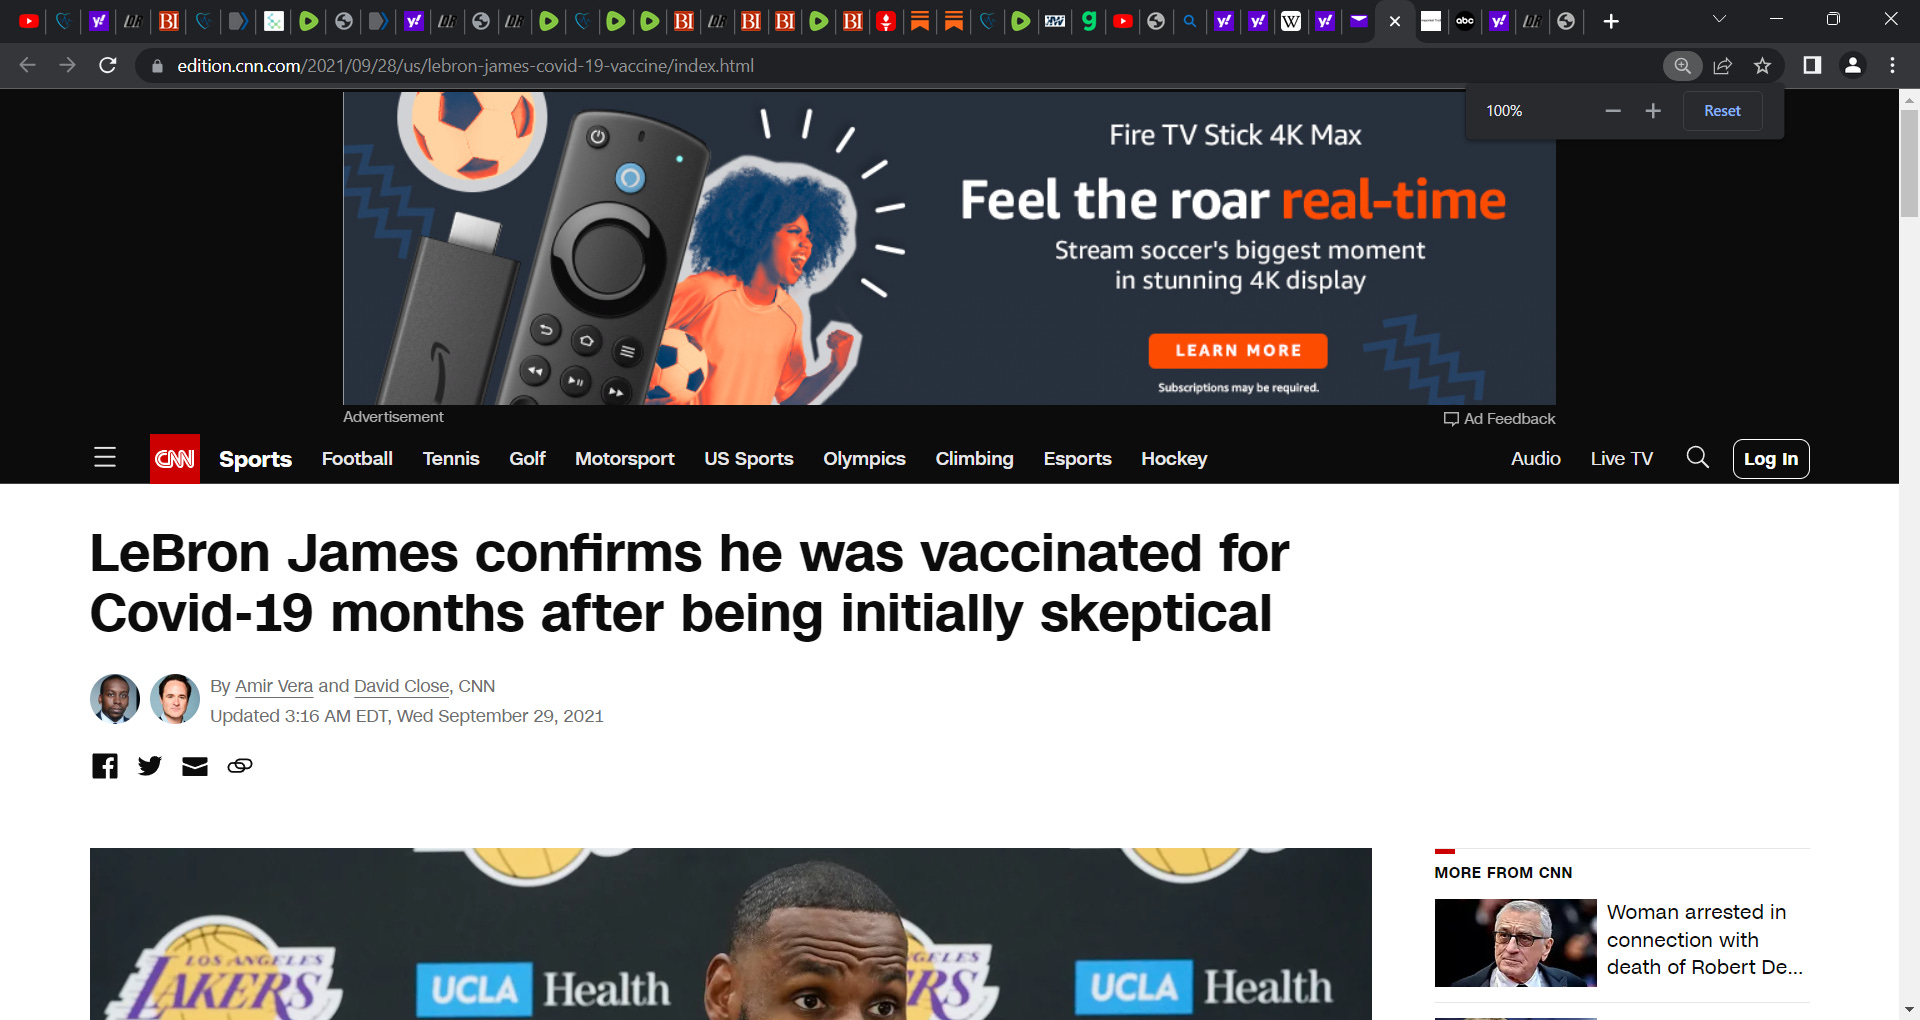Expand the tab search dropdown chevron
The image size is (1920, 1020).
click(1719, 20)
